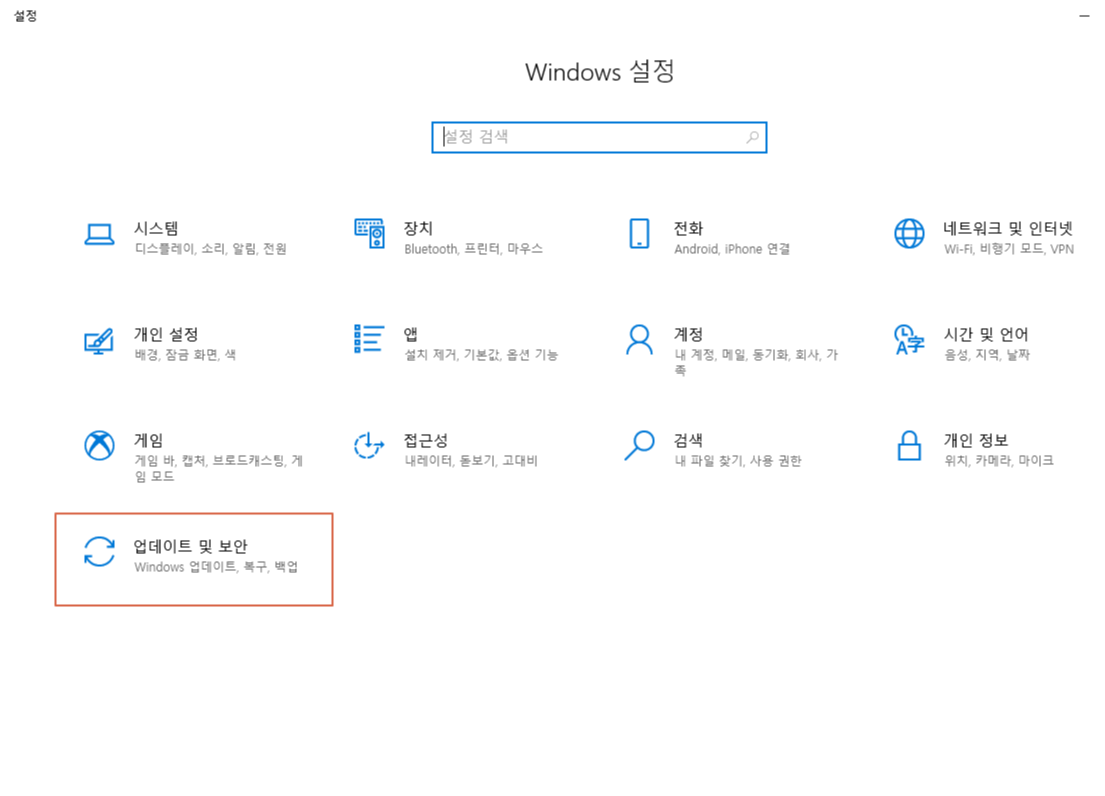Open the highlighted 업데이트 및 보안 tile
The width and height of the screenshot is (1105, 796).
[x=196, y=558]
